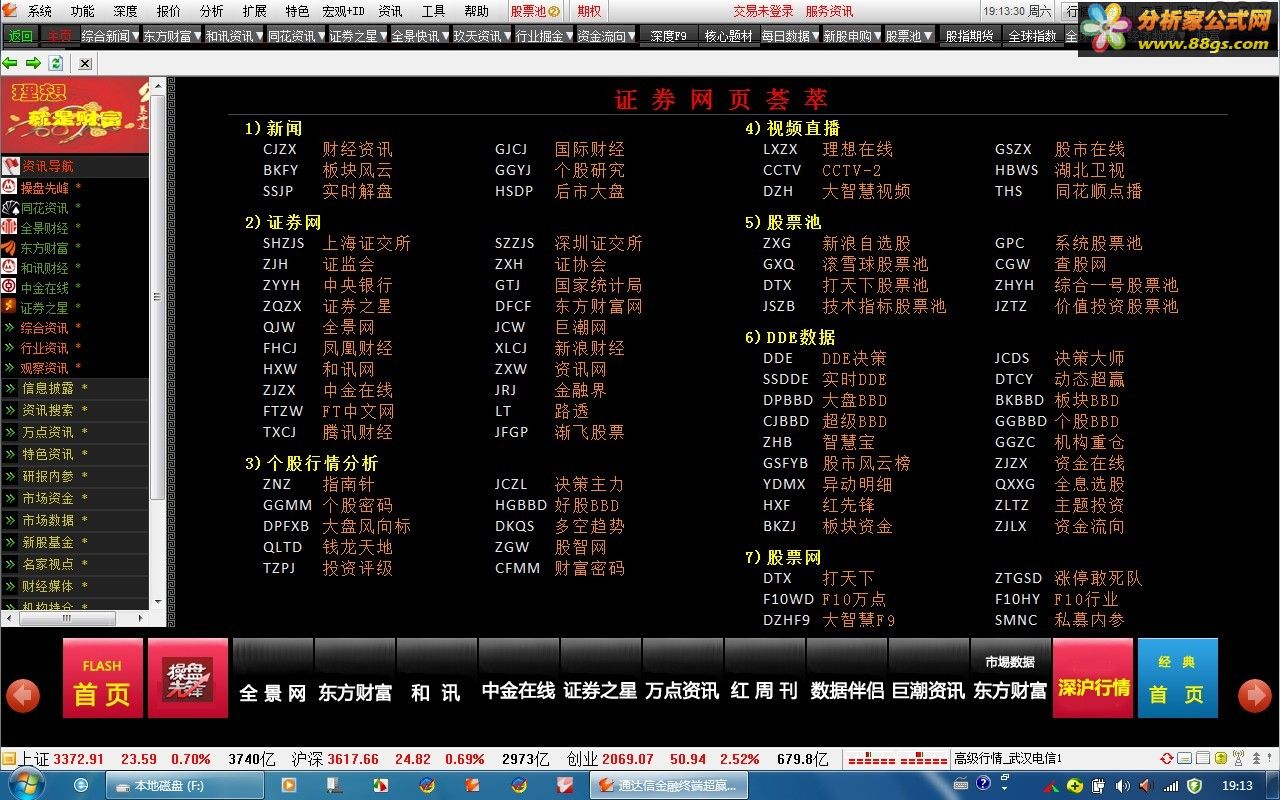Open Windows Start button

[x=25, y=785]
